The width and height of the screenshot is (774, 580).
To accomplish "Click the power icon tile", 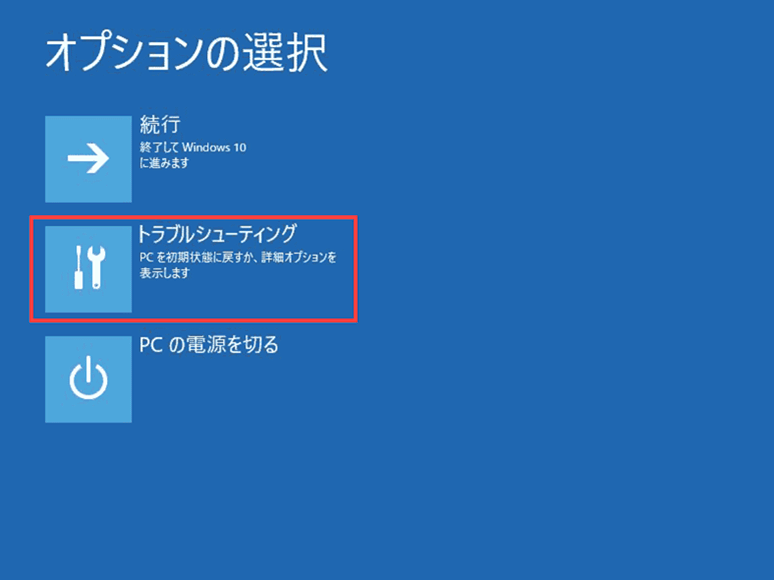I will pos(88,379).
